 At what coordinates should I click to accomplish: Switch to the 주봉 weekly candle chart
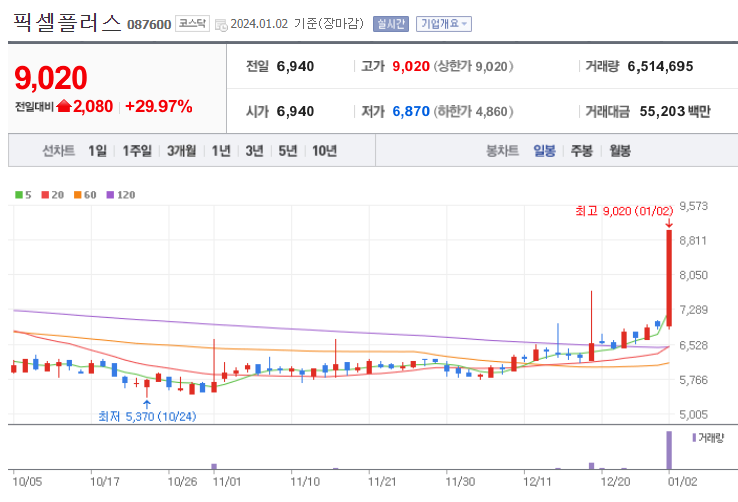[582, 151]
